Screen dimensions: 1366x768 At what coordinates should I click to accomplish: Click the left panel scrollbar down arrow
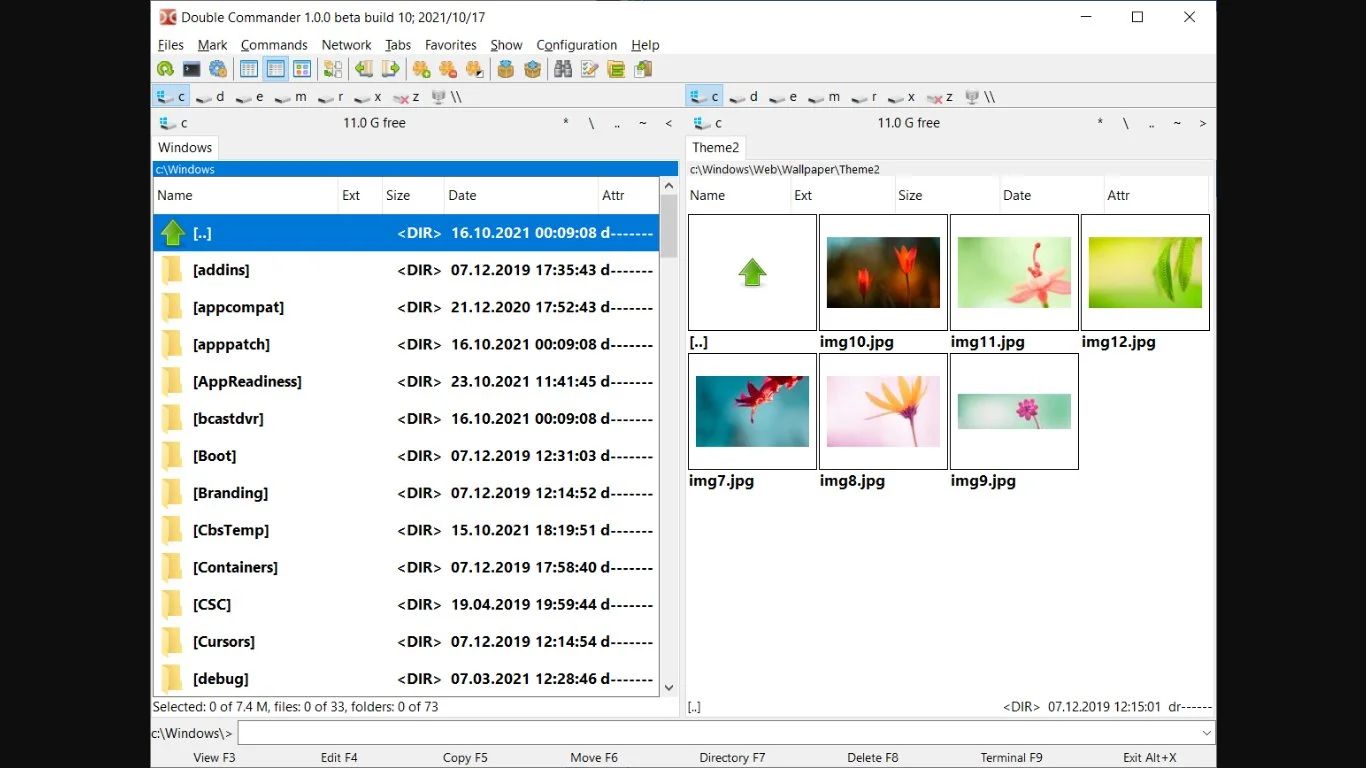[x=669, y=688]
